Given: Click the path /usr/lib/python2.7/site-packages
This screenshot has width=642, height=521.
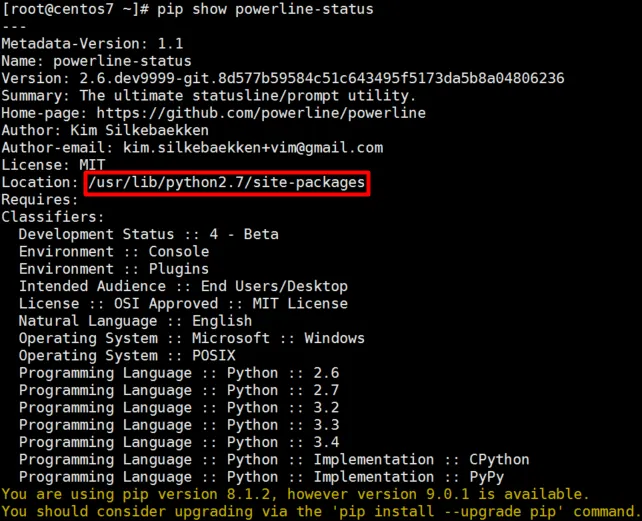Looking at the screenshot, I should pyautogui.click(x=226, y=183).
